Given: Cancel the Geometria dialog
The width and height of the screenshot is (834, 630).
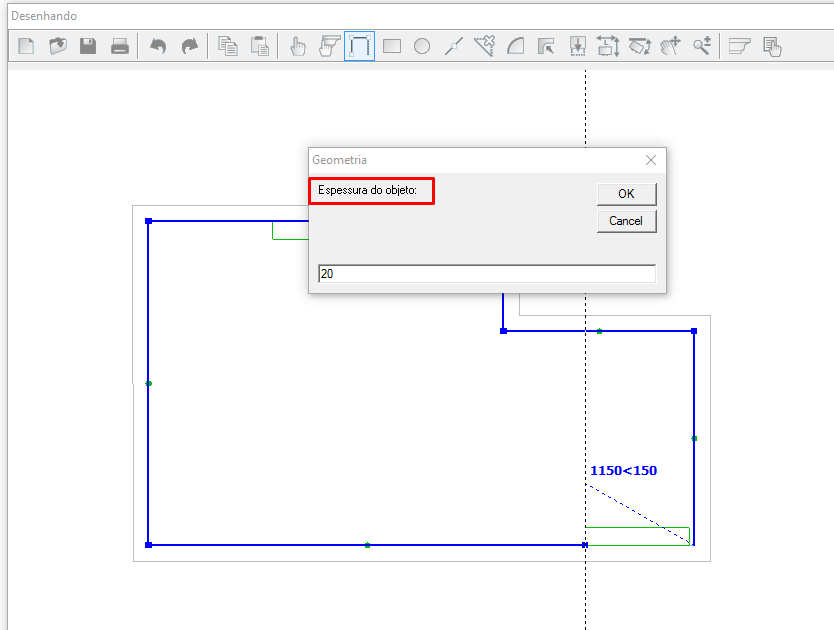Looking at the screenshot, I should (x=627, y=221).
